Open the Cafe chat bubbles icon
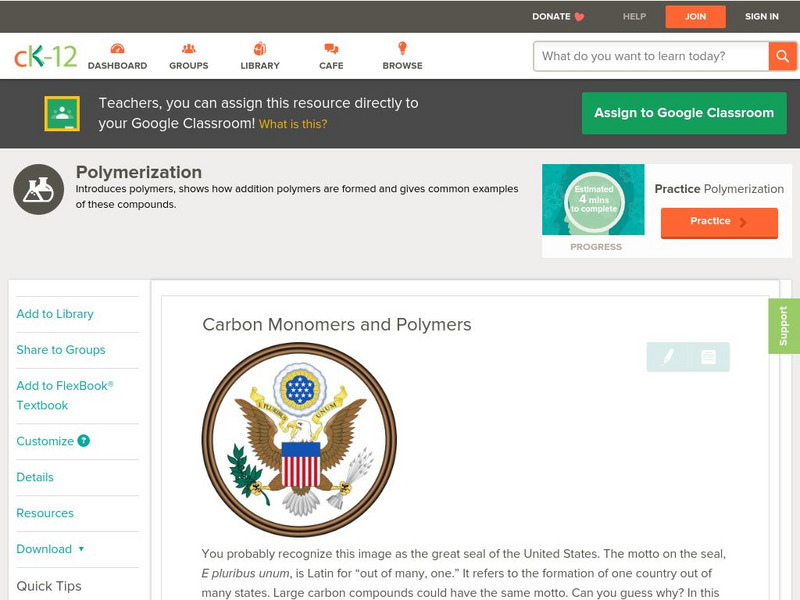Viewport: 800px width, 600px height. point(331,49)
